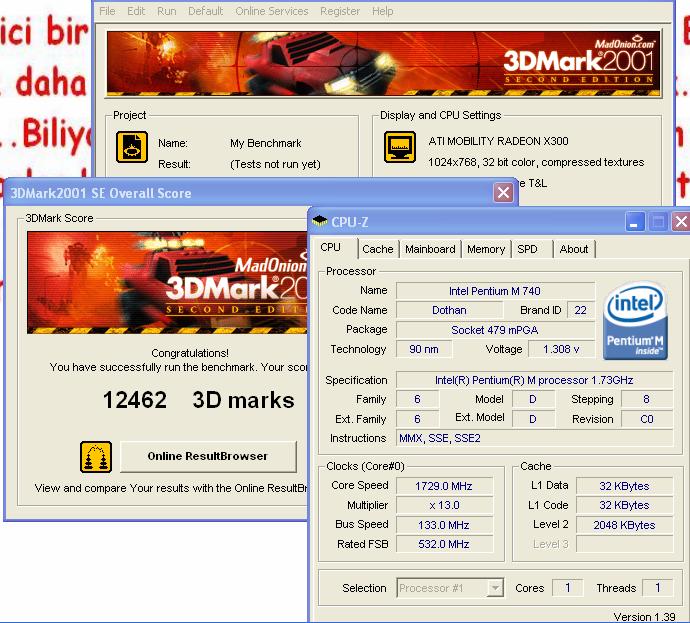Click the Model value 'D'
Image resolution: width=690 pixels, height=623 pixels.
pos(533,399)
